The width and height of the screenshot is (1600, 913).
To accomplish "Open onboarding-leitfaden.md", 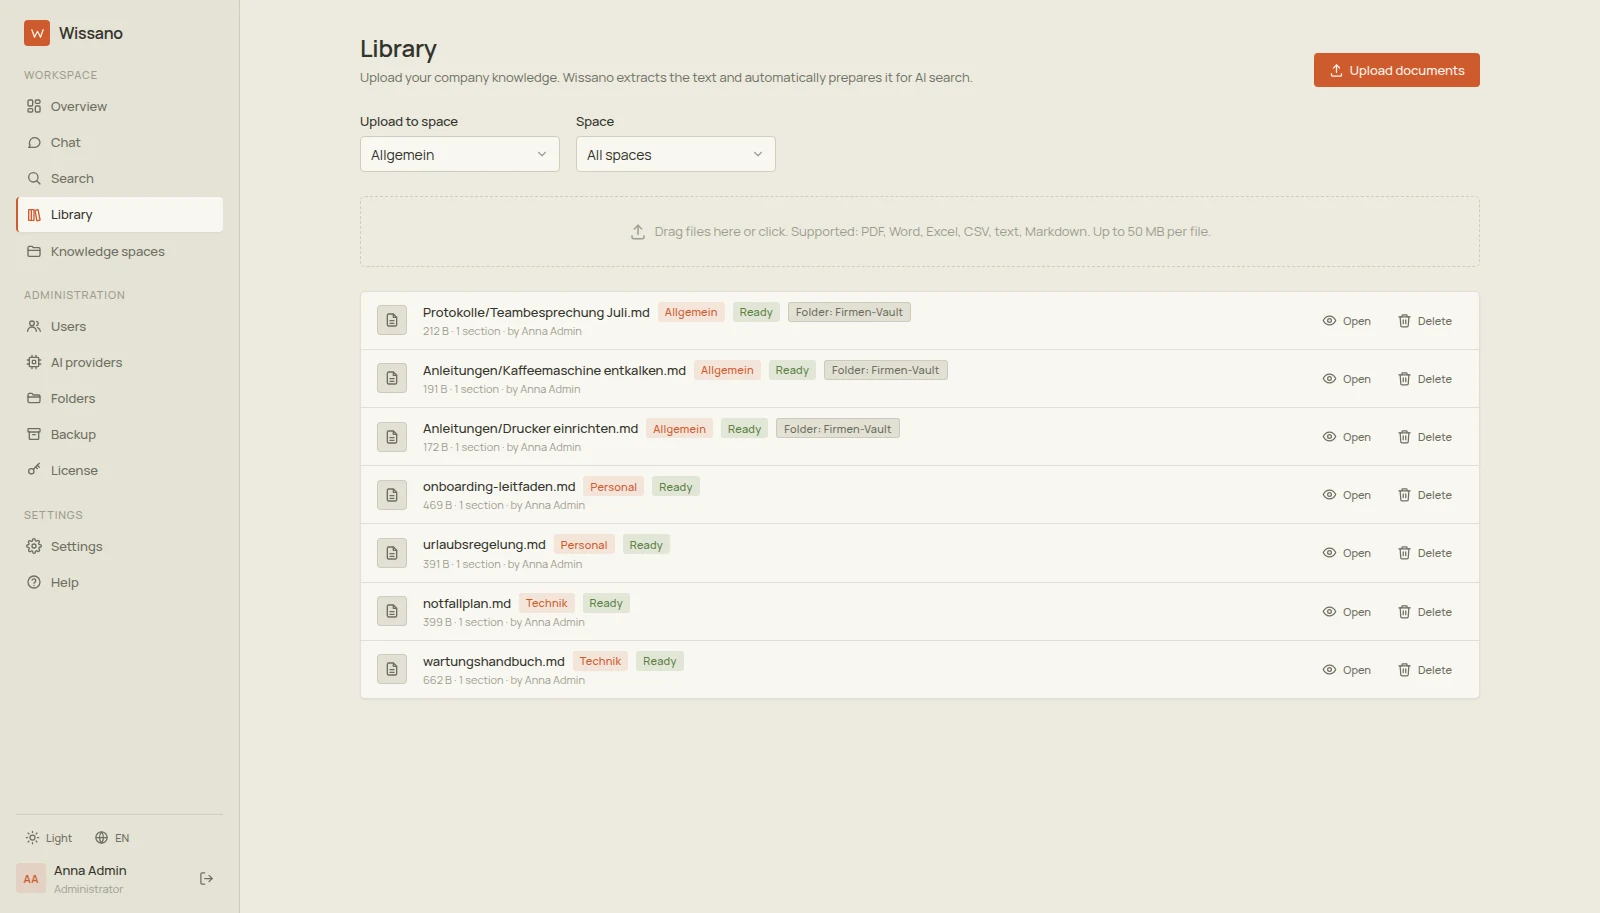I will click(1346, 495).
